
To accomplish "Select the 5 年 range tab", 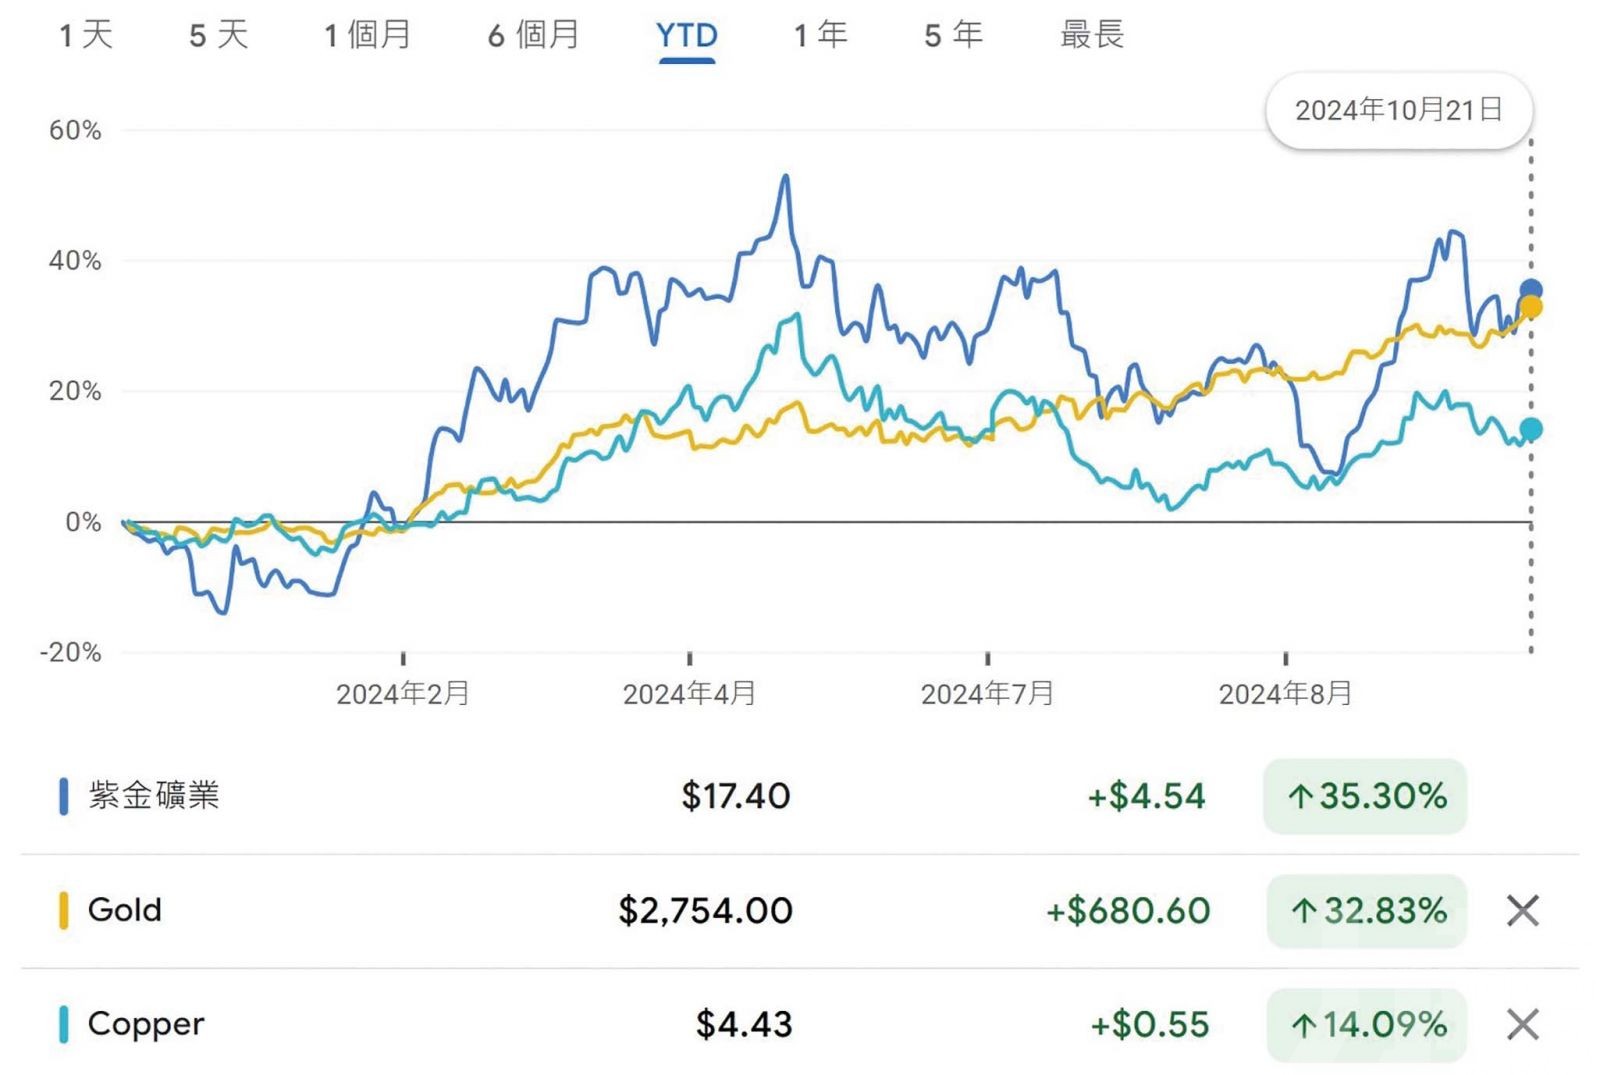I will point(953,35).
